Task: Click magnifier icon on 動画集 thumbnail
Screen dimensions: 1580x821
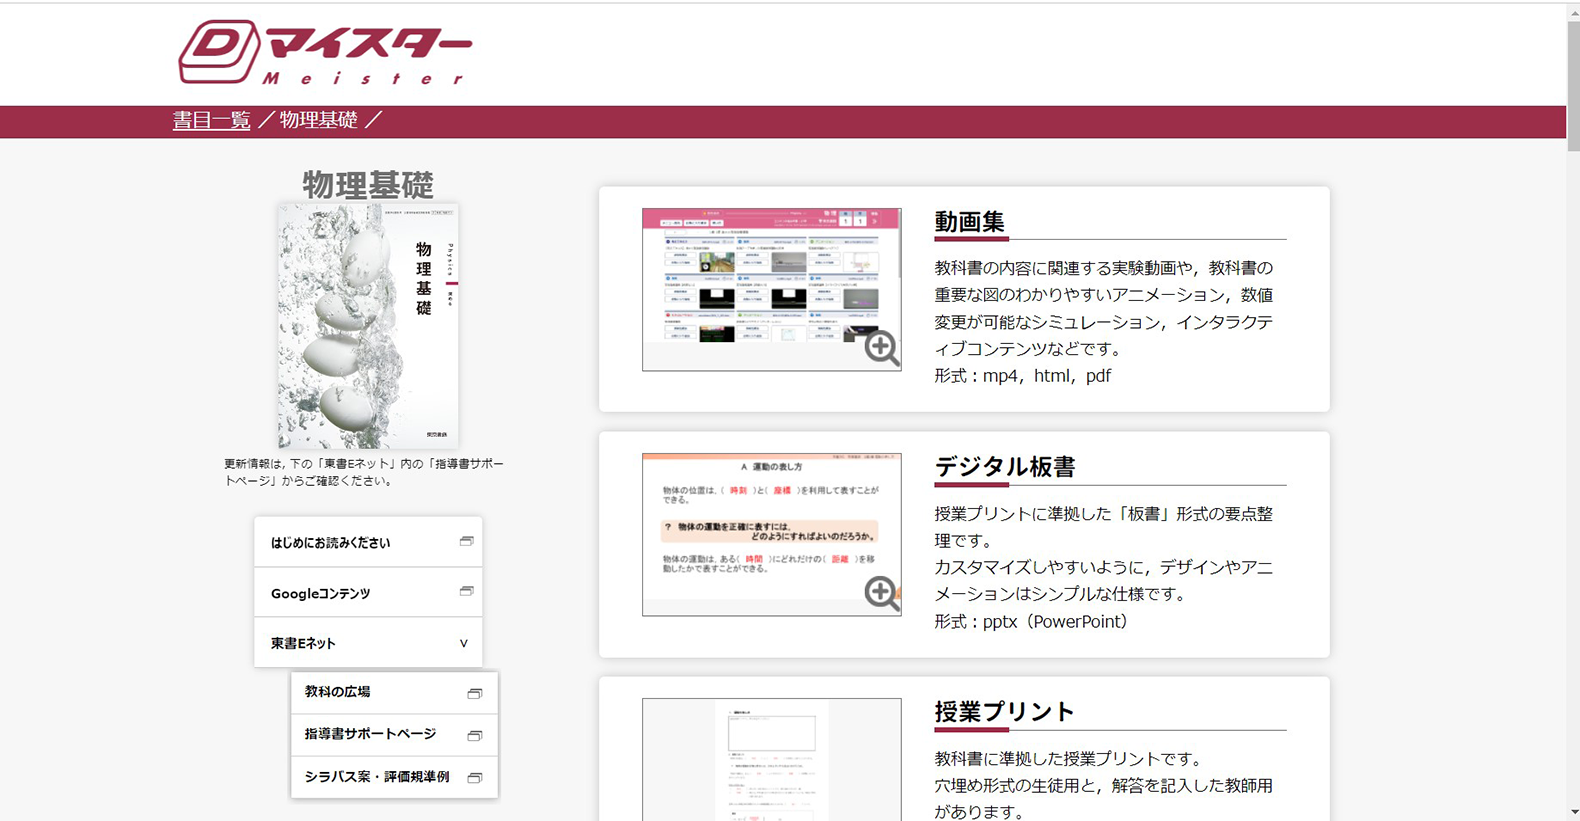Action: coord(881,348)
